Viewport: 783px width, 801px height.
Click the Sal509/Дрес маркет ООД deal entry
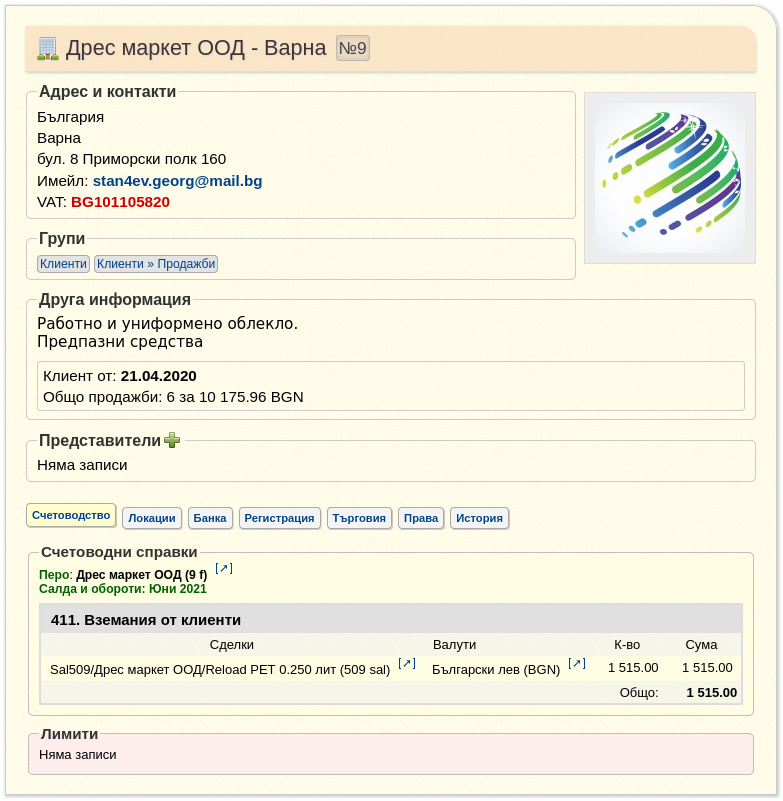[220, 669]
